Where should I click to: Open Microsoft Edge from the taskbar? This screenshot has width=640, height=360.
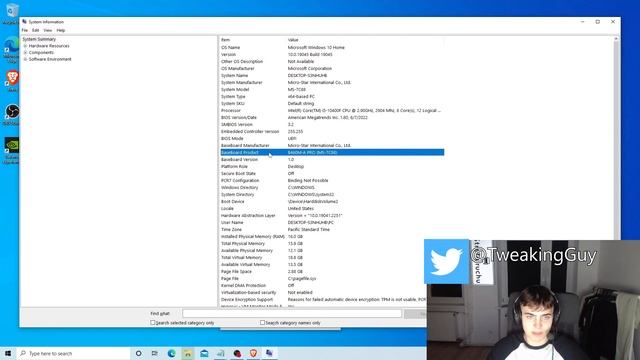coord(171,353)
